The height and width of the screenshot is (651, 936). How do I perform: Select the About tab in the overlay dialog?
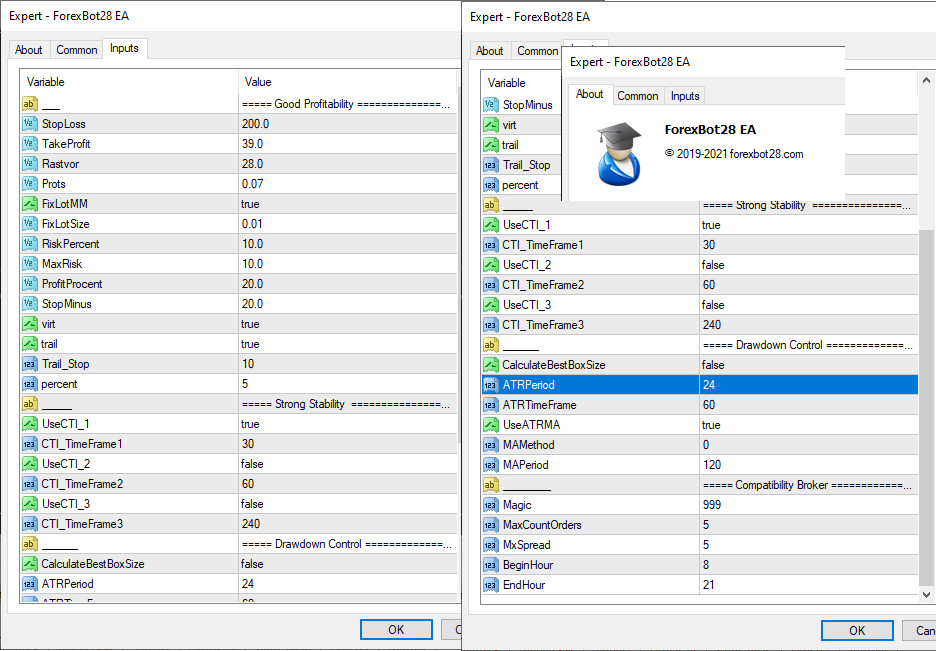coord(590,94)
